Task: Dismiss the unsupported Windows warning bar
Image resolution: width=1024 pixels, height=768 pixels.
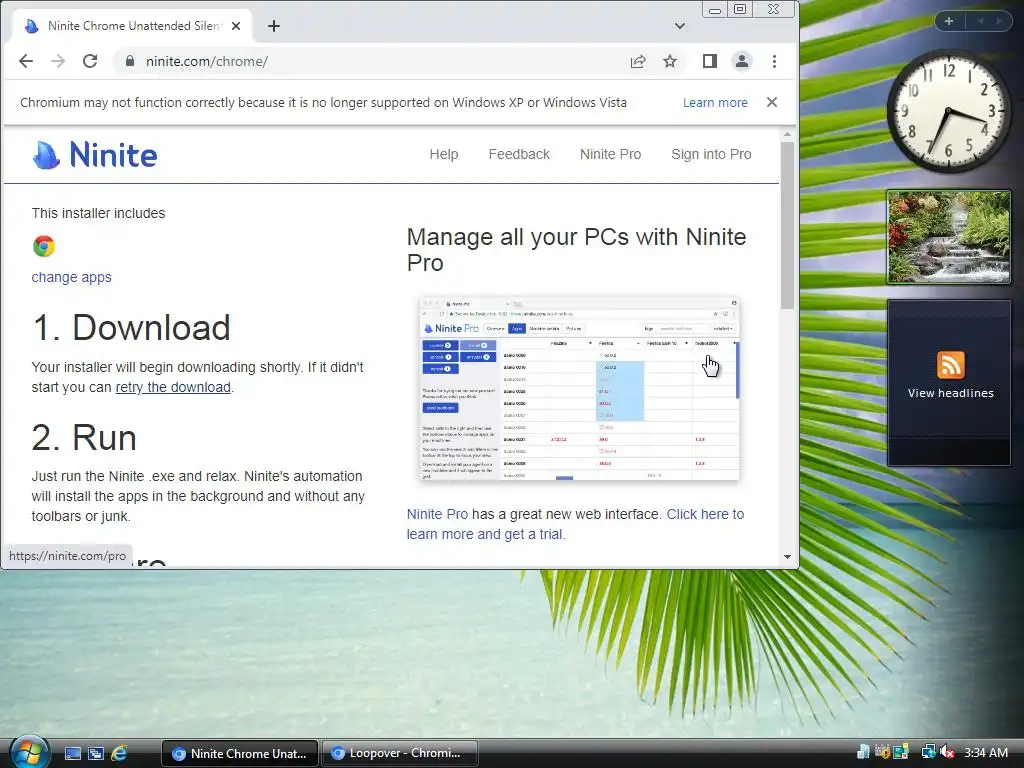Action: (772, 102)
